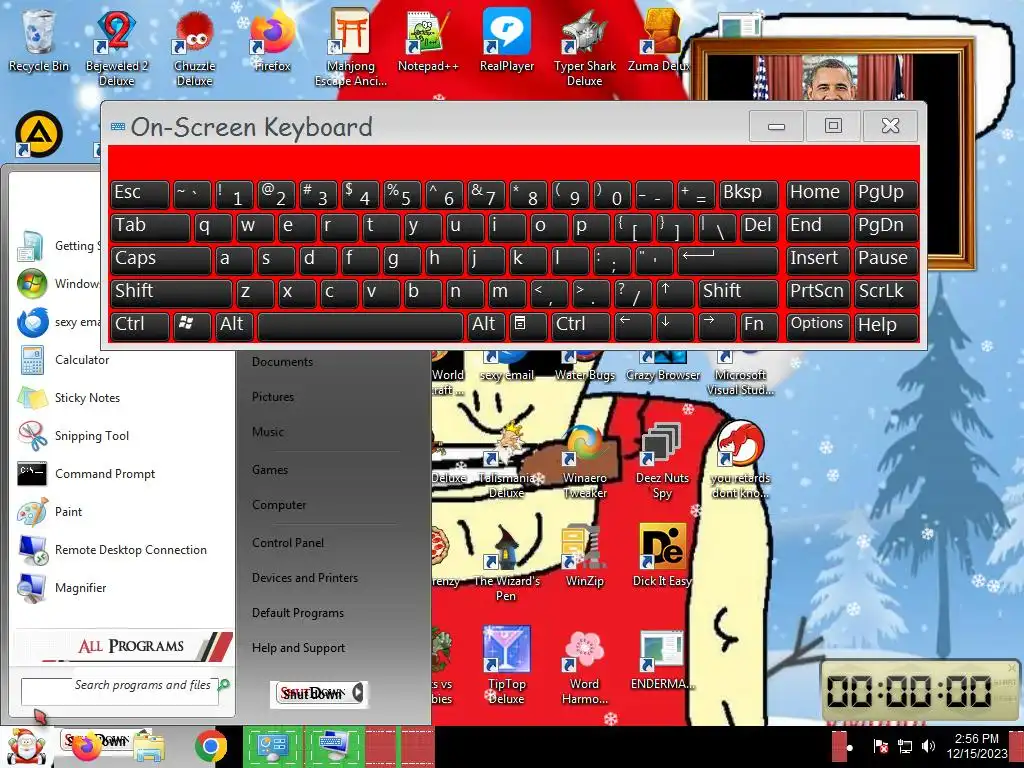Open Chrome from the taskbar

click(x=210, y=746)
